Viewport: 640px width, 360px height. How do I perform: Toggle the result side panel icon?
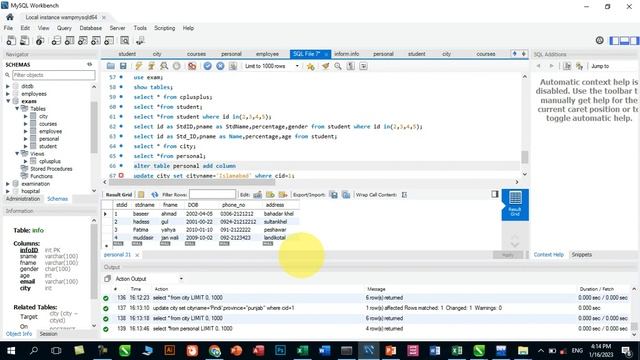click(x=495, y=194)
